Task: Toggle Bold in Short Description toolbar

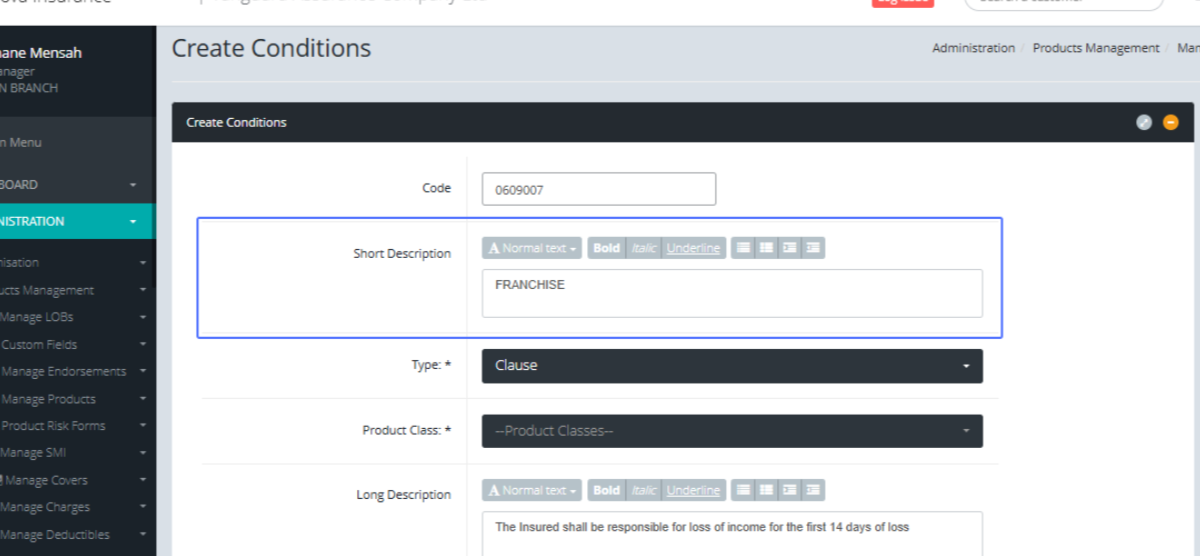Action: [606, 248]
